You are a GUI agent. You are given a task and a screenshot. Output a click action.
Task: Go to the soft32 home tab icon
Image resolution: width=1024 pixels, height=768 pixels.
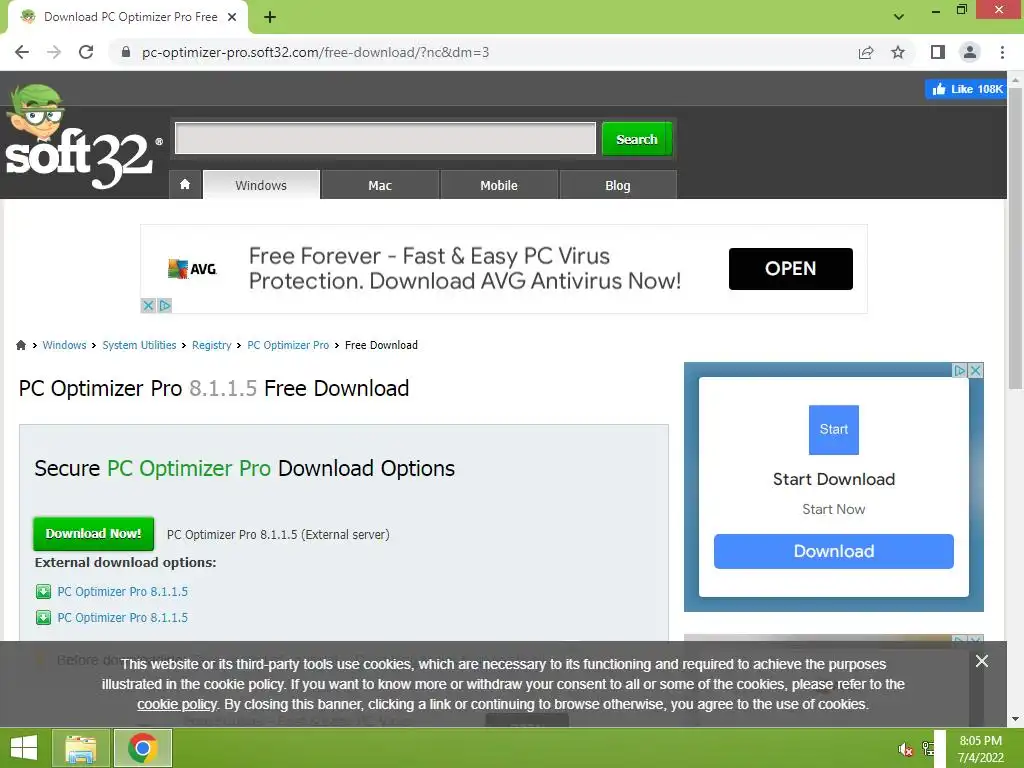[x=185, y=185]
